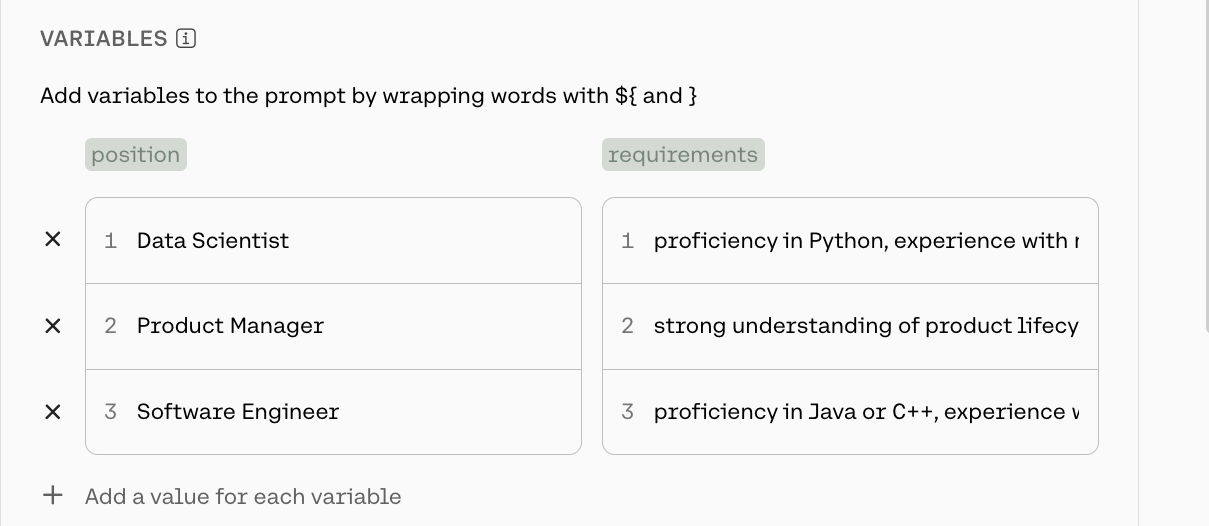Edit the 'Data Scientist' position field
1209x526 pixels.
(333, 241)
